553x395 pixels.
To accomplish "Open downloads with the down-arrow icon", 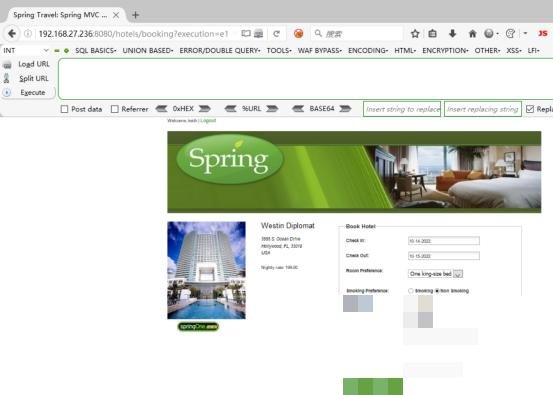I will pyautogui.click(x=452, y=34).
